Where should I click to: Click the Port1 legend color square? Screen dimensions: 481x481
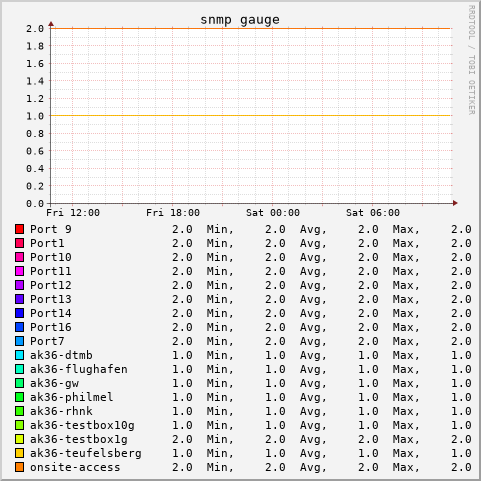[x=19, y=243]
